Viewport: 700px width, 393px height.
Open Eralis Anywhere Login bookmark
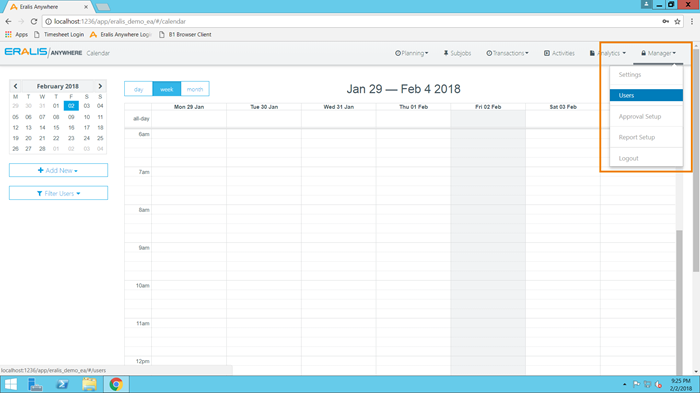pyautogui.click(x=121, y=34)
